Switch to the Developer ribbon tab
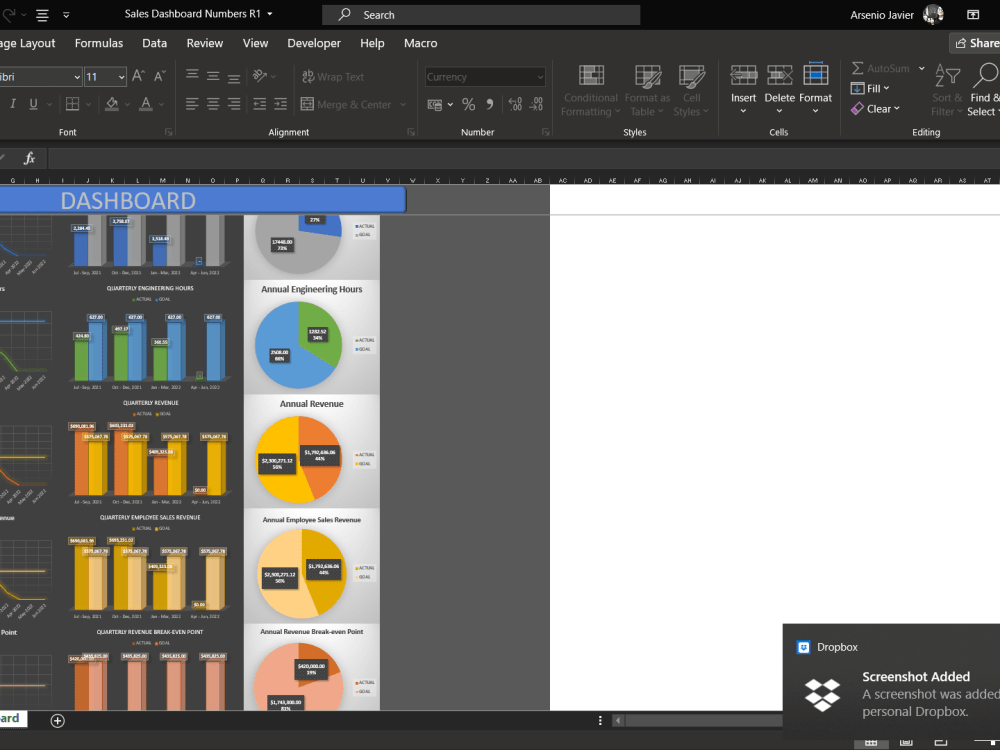This screenshot has height=750, width=1000. click(x=314, y=43)
